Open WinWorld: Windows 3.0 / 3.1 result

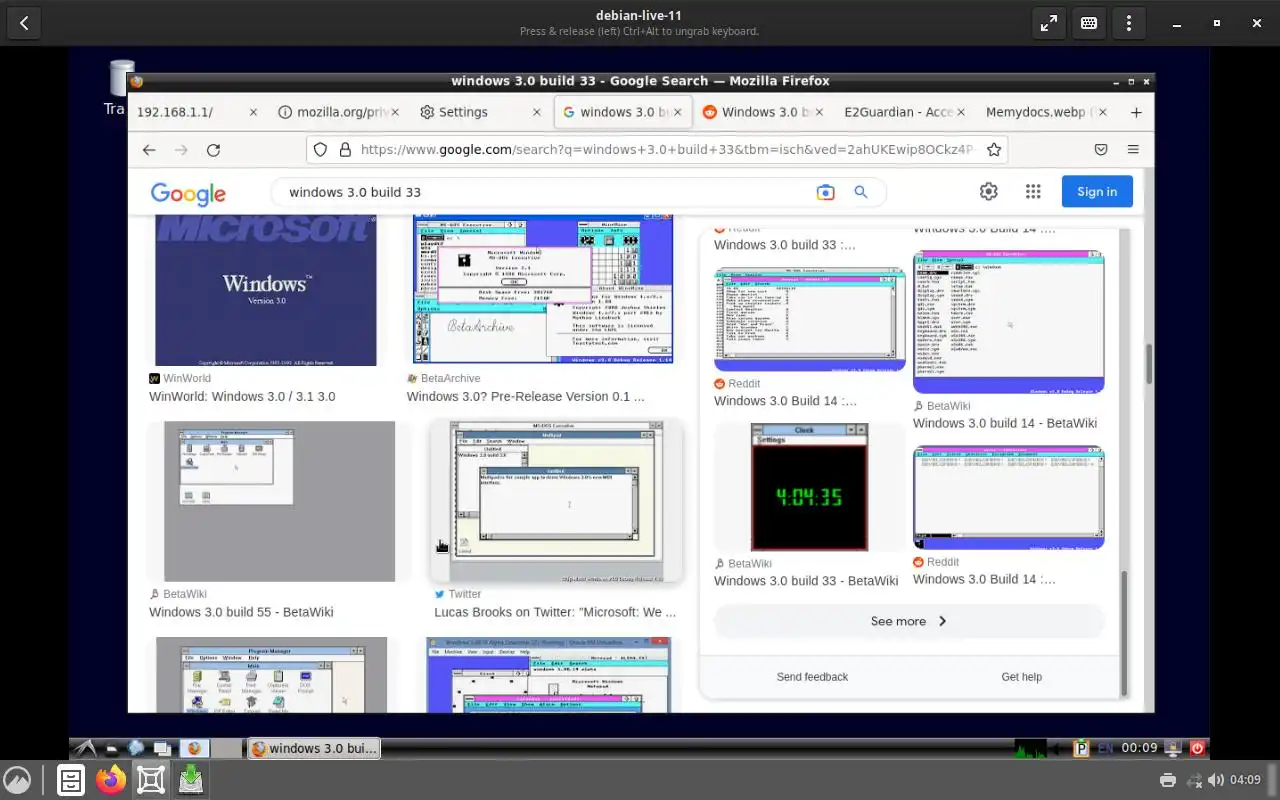pyautogui.click(x=242, y=396)
